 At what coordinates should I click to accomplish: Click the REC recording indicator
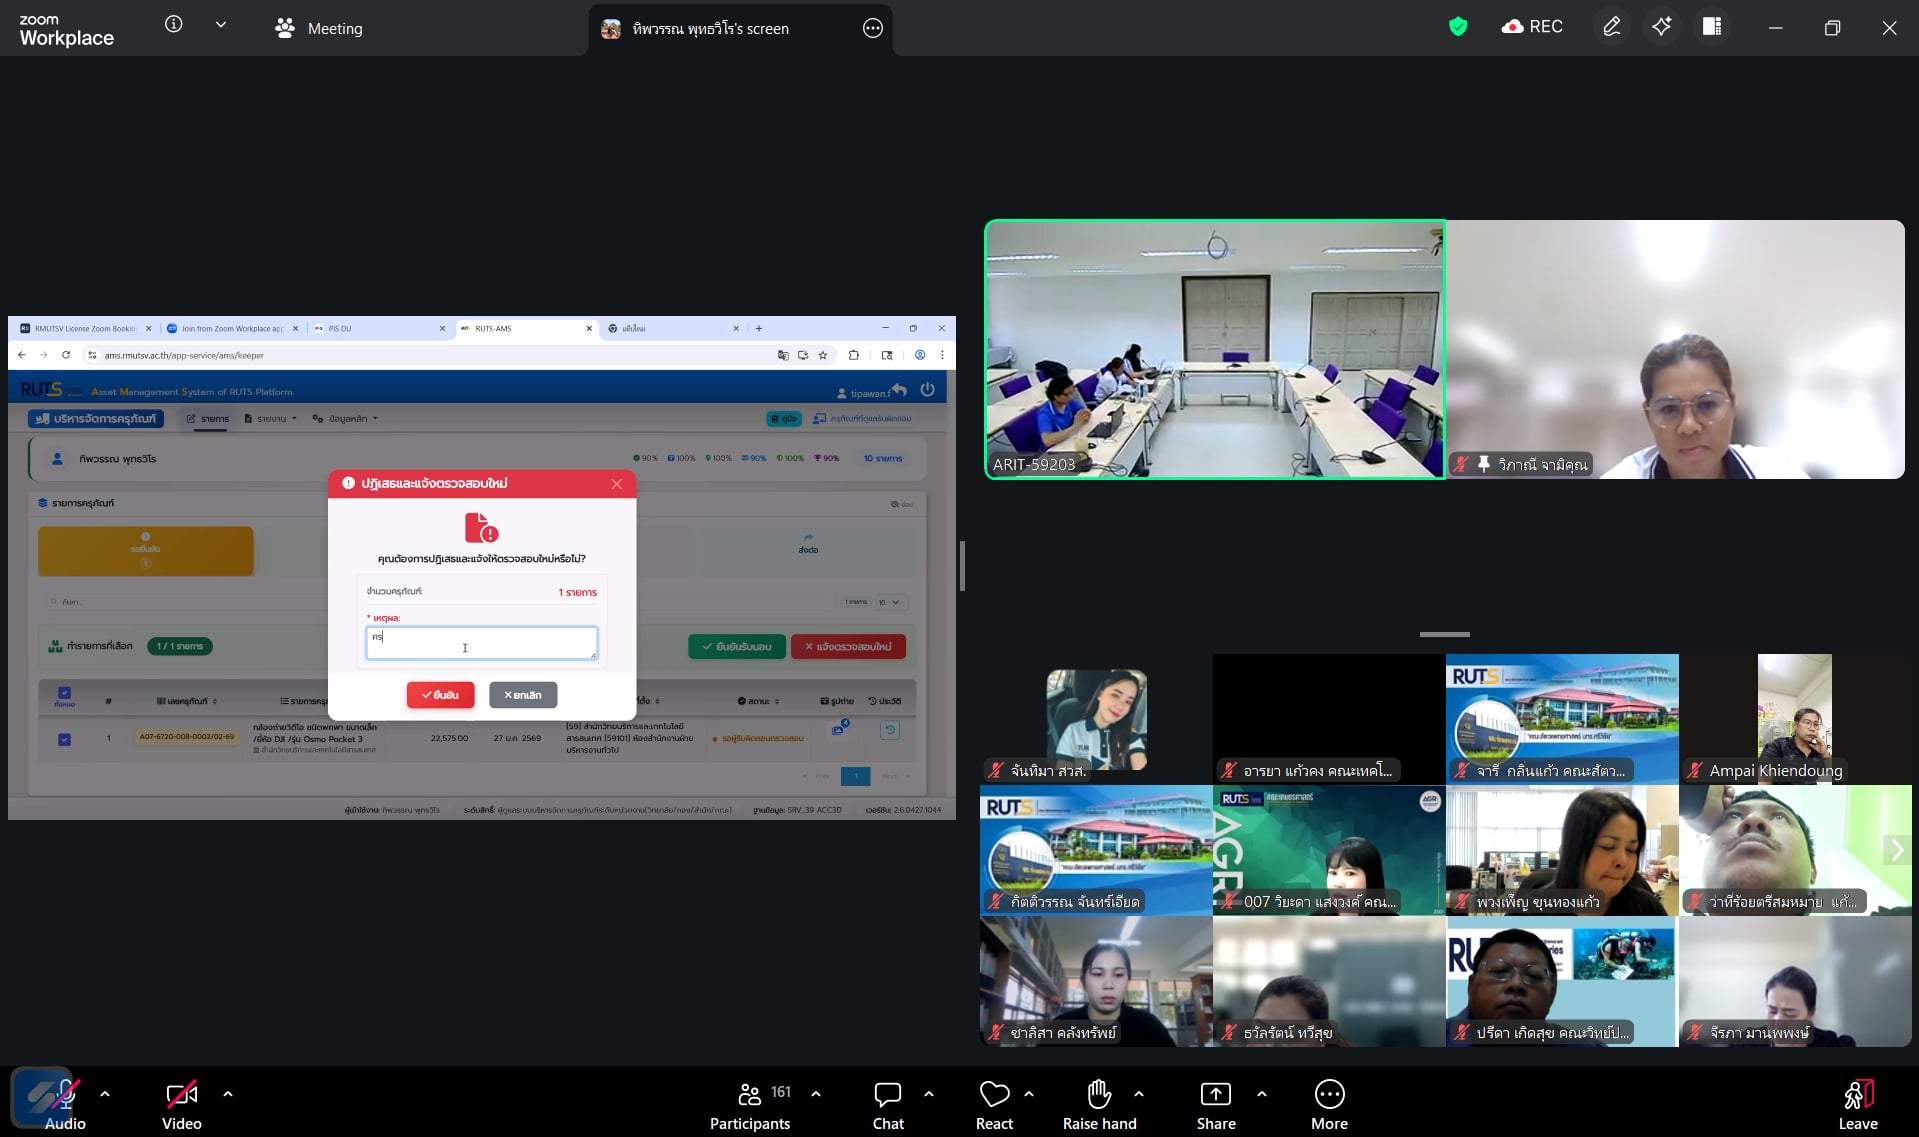coord(1532,27)
